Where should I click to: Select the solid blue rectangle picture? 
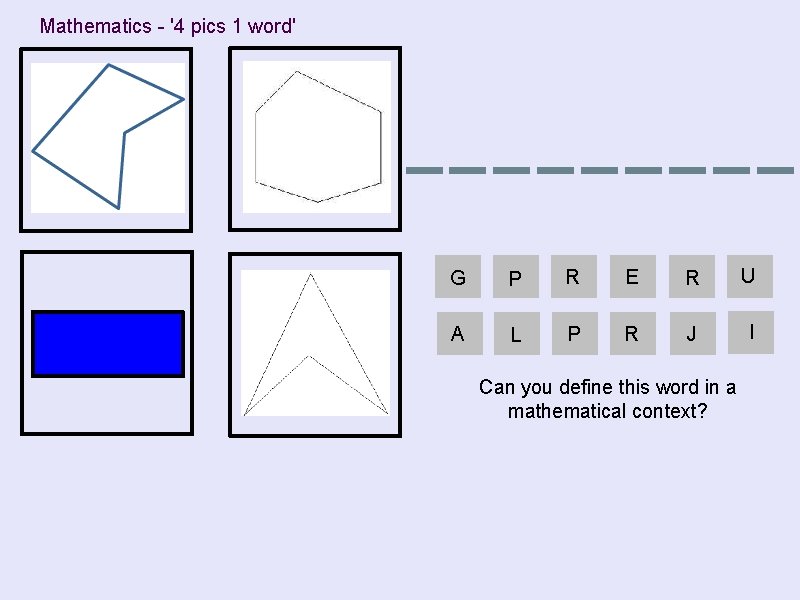point(107,343)
